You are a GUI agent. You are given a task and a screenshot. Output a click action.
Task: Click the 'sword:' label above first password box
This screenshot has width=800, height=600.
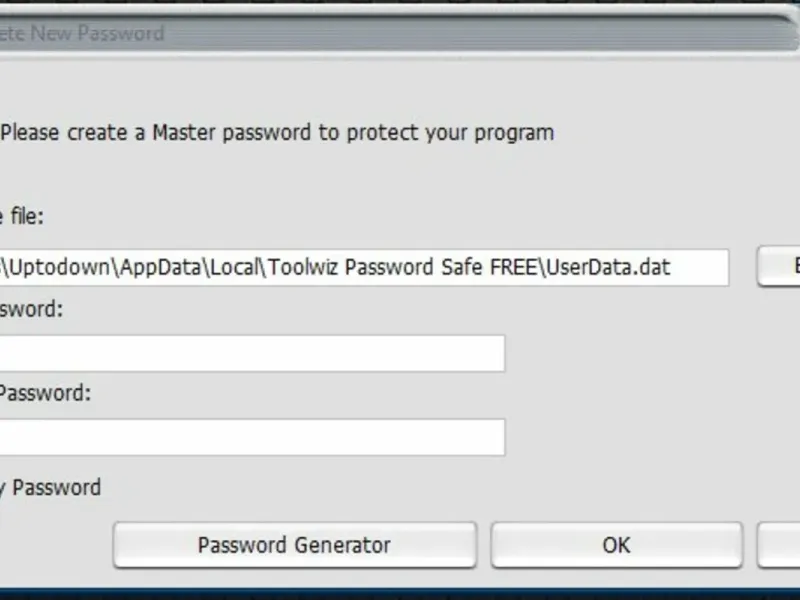tap(32, 309)
